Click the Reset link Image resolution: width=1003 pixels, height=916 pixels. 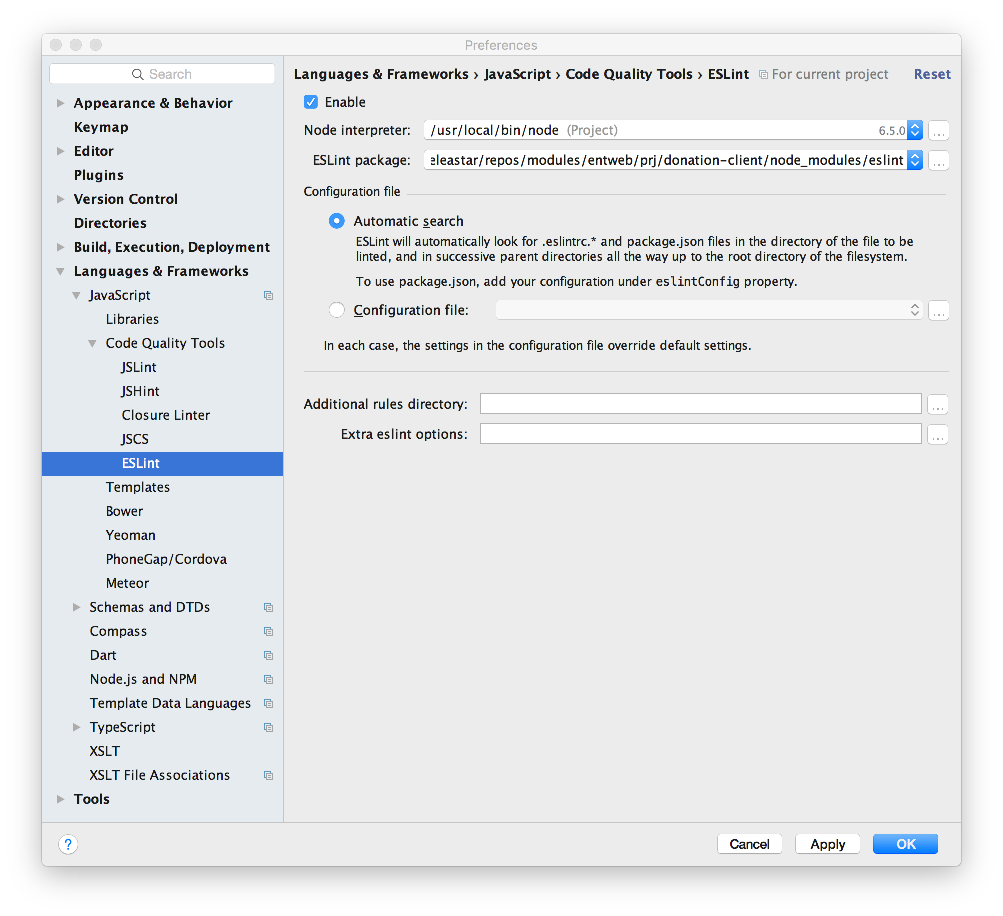point(932,74)
